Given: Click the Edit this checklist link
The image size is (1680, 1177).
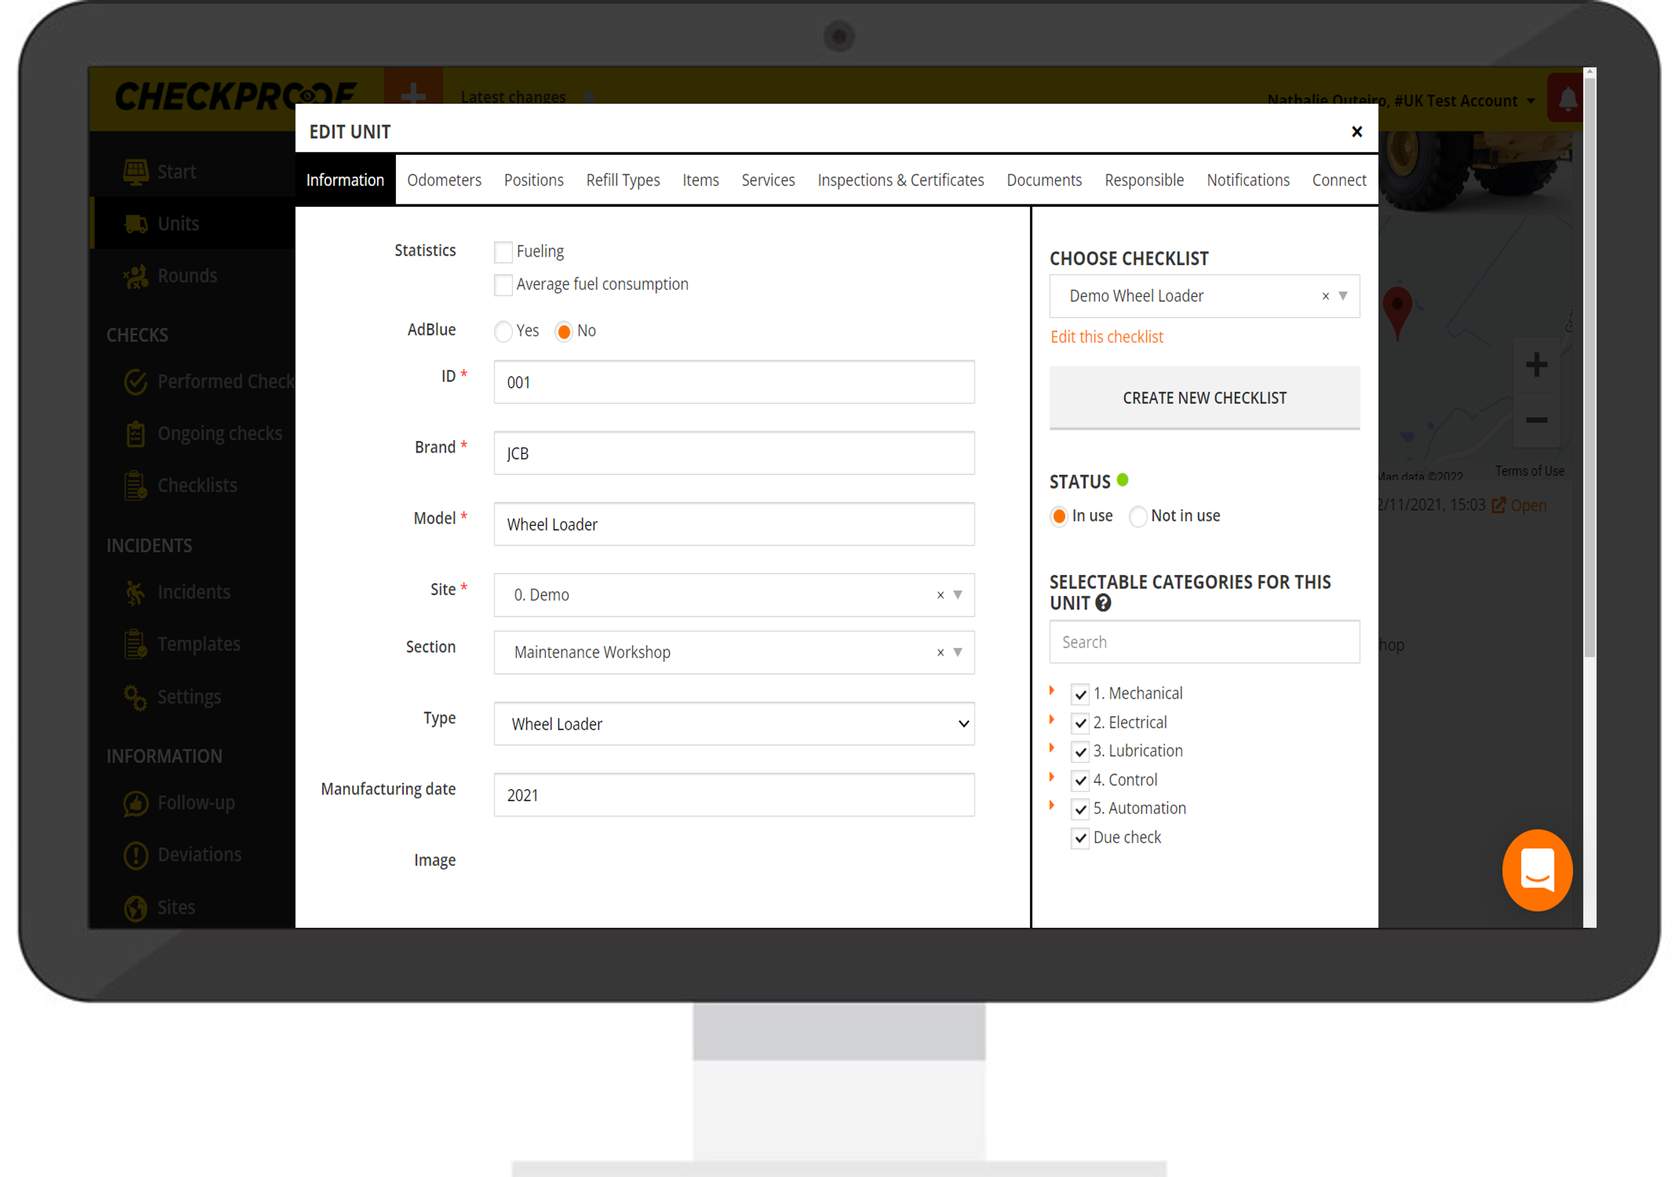Looking at the screenshot, I should click(x=1106, y=337).
